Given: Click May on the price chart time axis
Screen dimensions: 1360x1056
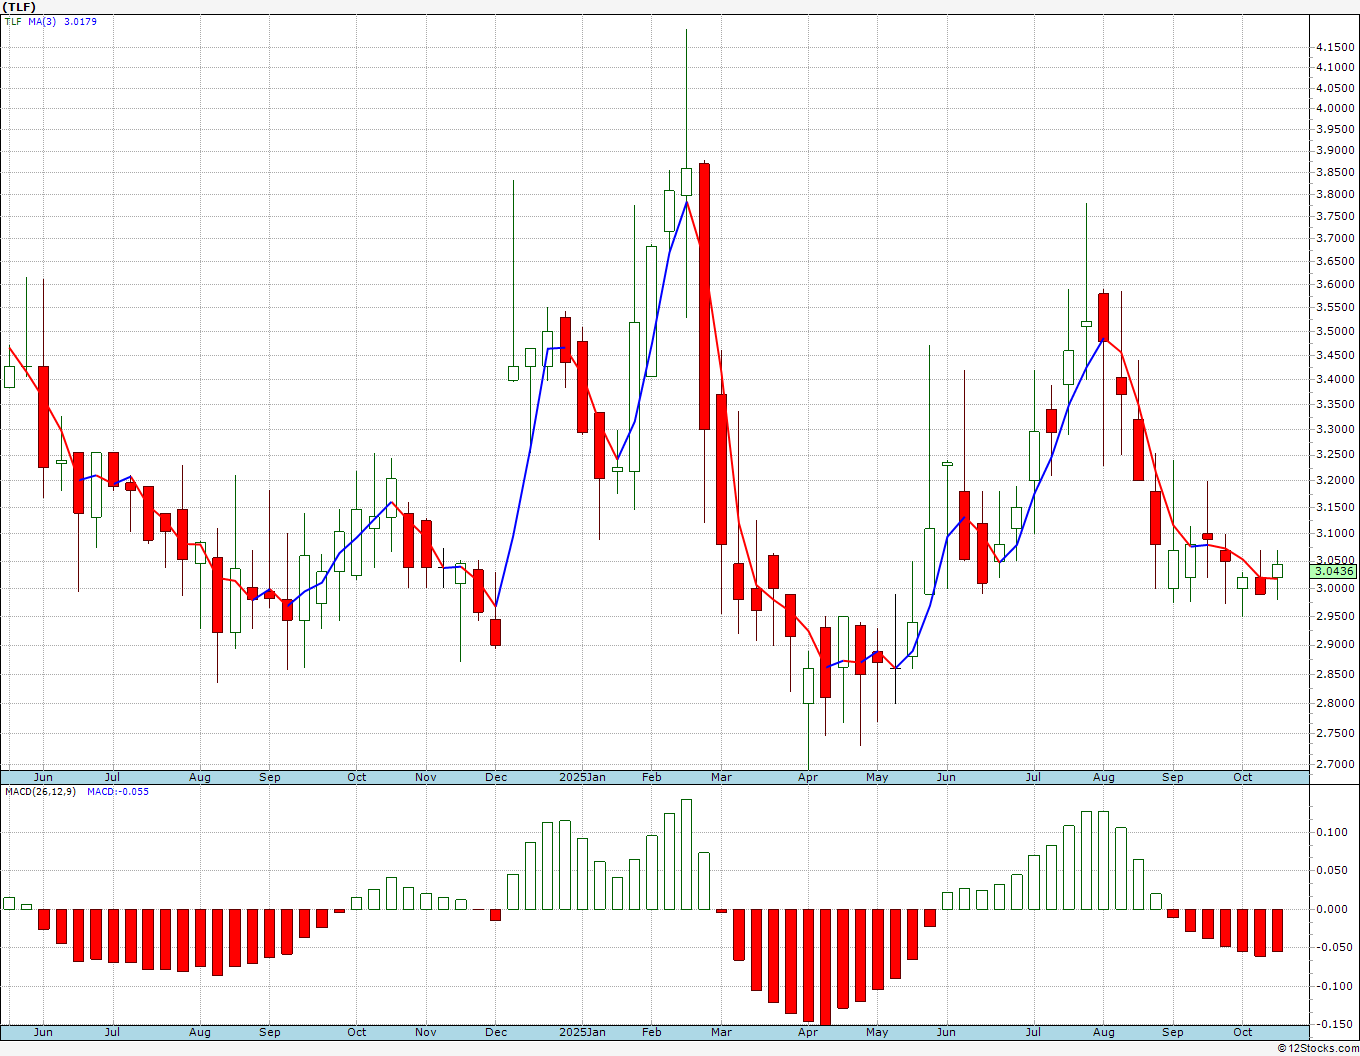Looking at the screenshot, I should 877,777.
